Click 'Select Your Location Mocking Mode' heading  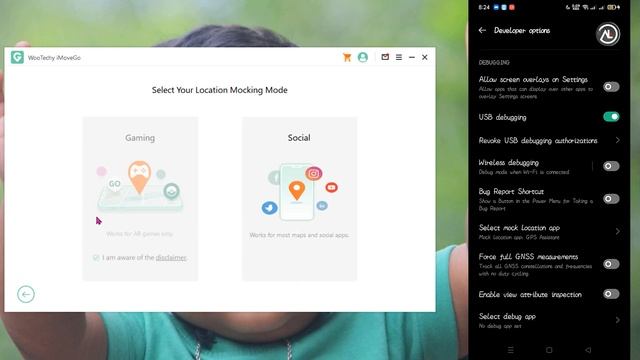click(x=220, y=90)
